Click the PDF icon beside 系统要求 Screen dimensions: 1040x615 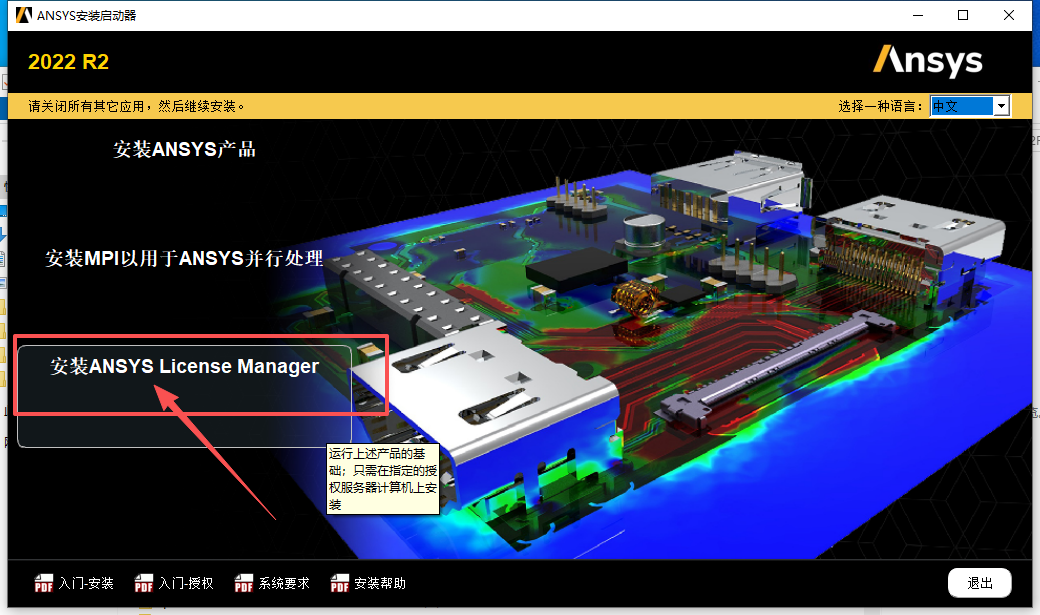click(243, 583)
